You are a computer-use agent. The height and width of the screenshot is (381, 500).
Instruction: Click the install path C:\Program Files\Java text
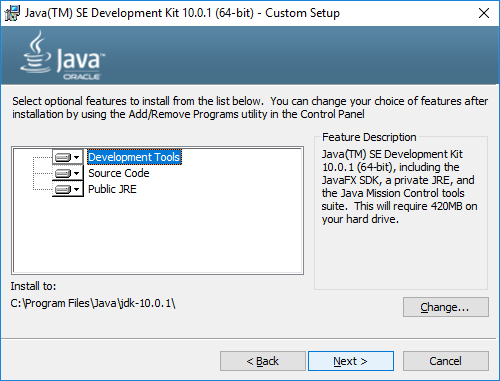pyautogui.click(x=93, y=303)
